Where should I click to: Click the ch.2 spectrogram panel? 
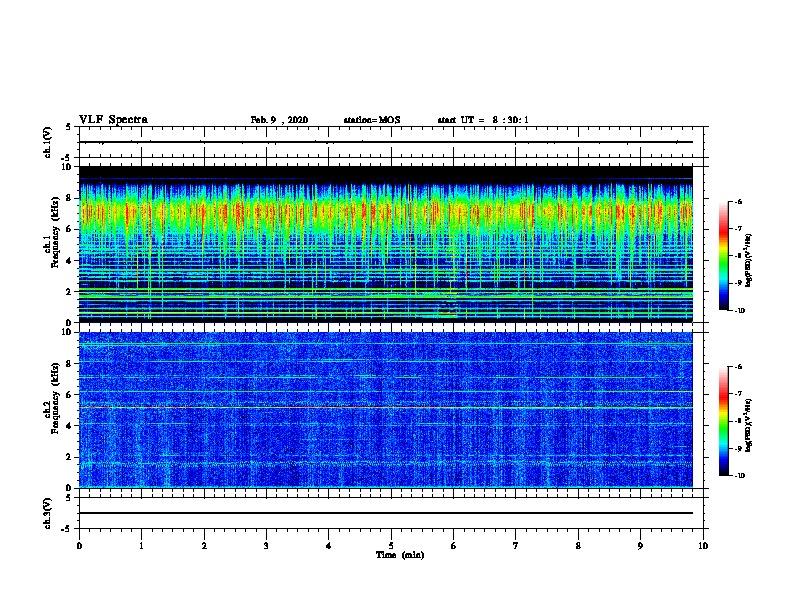click(x=386, y=410)
